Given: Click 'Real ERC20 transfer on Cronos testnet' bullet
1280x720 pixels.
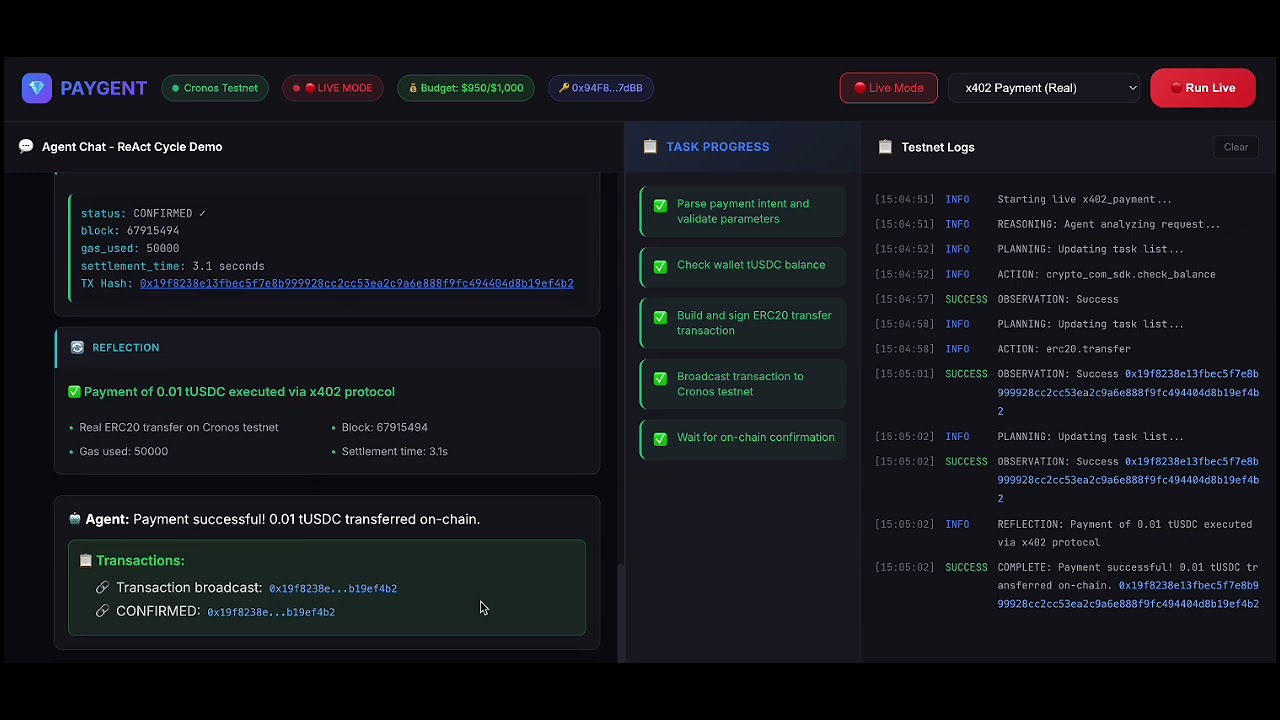Looking at the screenshot, I should [x=179, y=428].
